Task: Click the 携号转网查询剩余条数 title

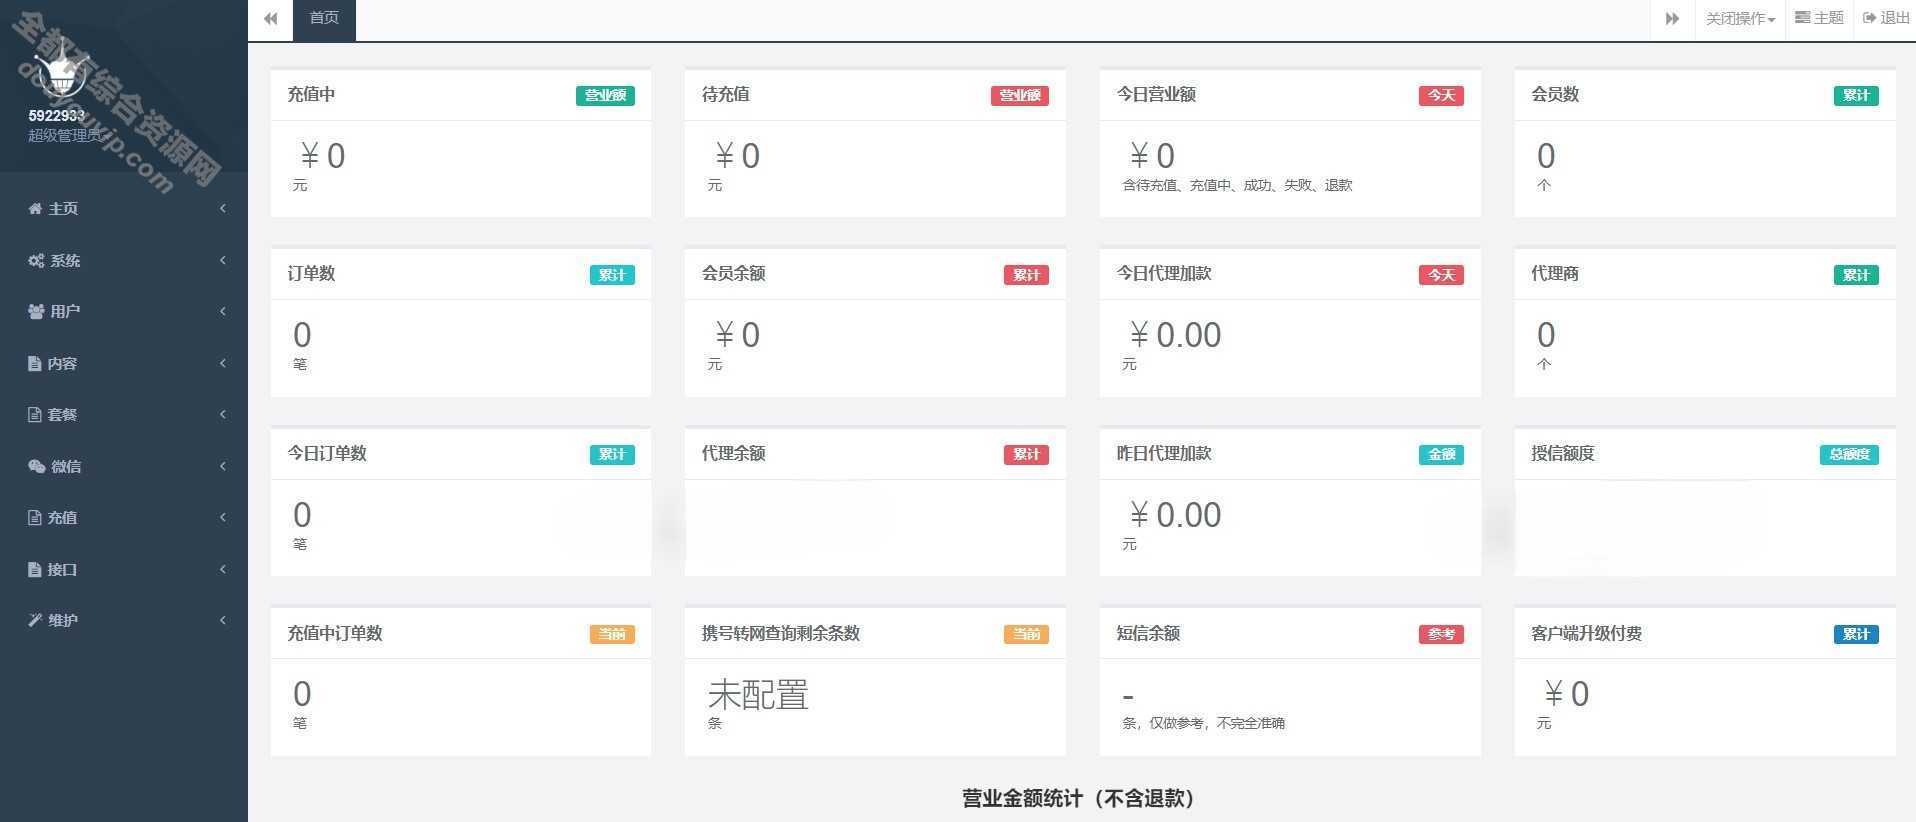Action: (781, 633)
